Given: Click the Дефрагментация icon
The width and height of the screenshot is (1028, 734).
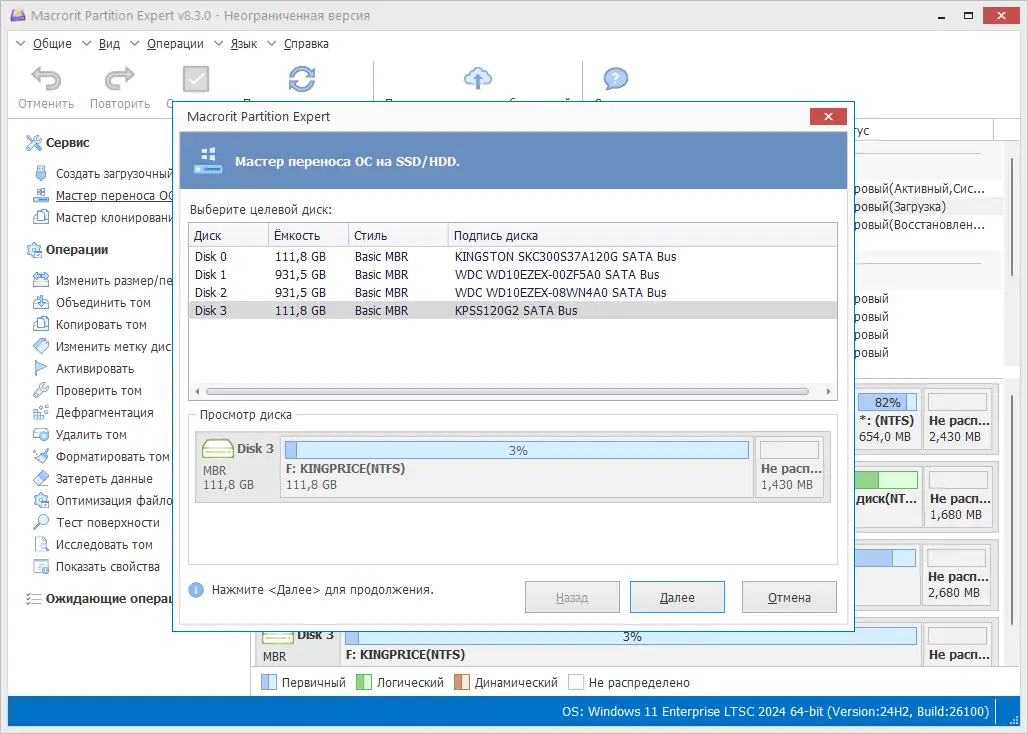Looking at the screenshot, I should tap(41, 412).
